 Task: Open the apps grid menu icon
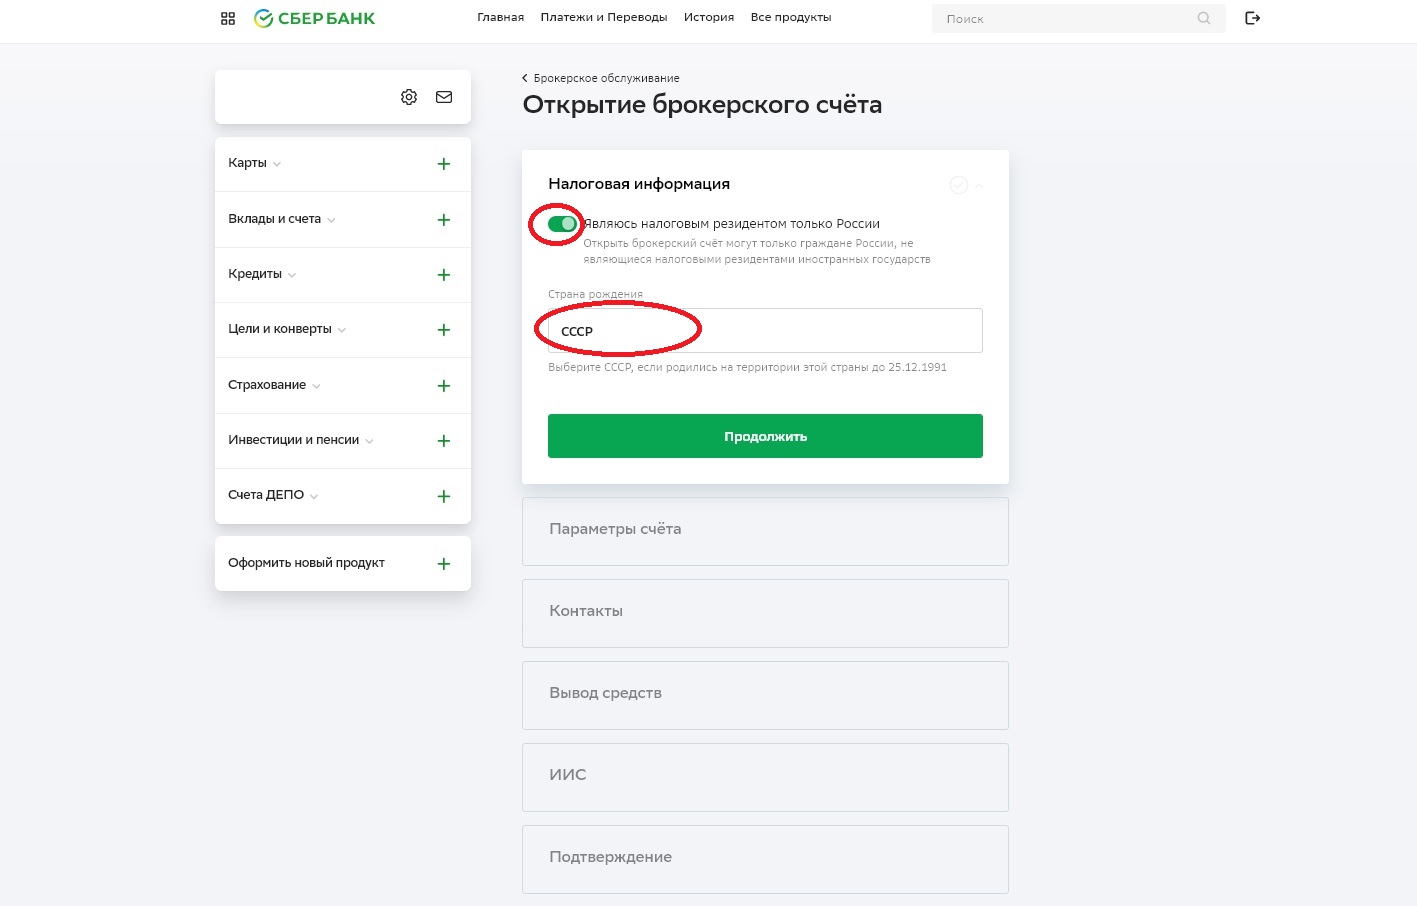click(x=228, y=18)
